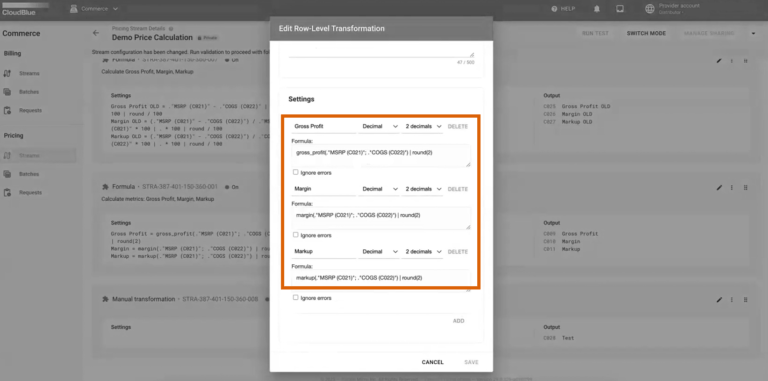The image size is (768, 381).
Task: Open the Decimal type dropdown for Gross Profit
Action: (379, 126)
